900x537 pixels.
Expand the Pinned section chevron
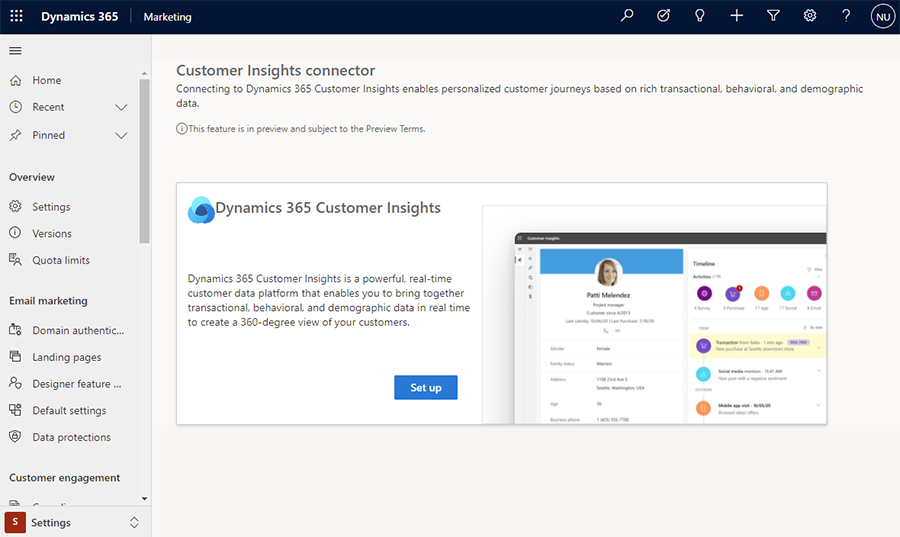point(121,135)
